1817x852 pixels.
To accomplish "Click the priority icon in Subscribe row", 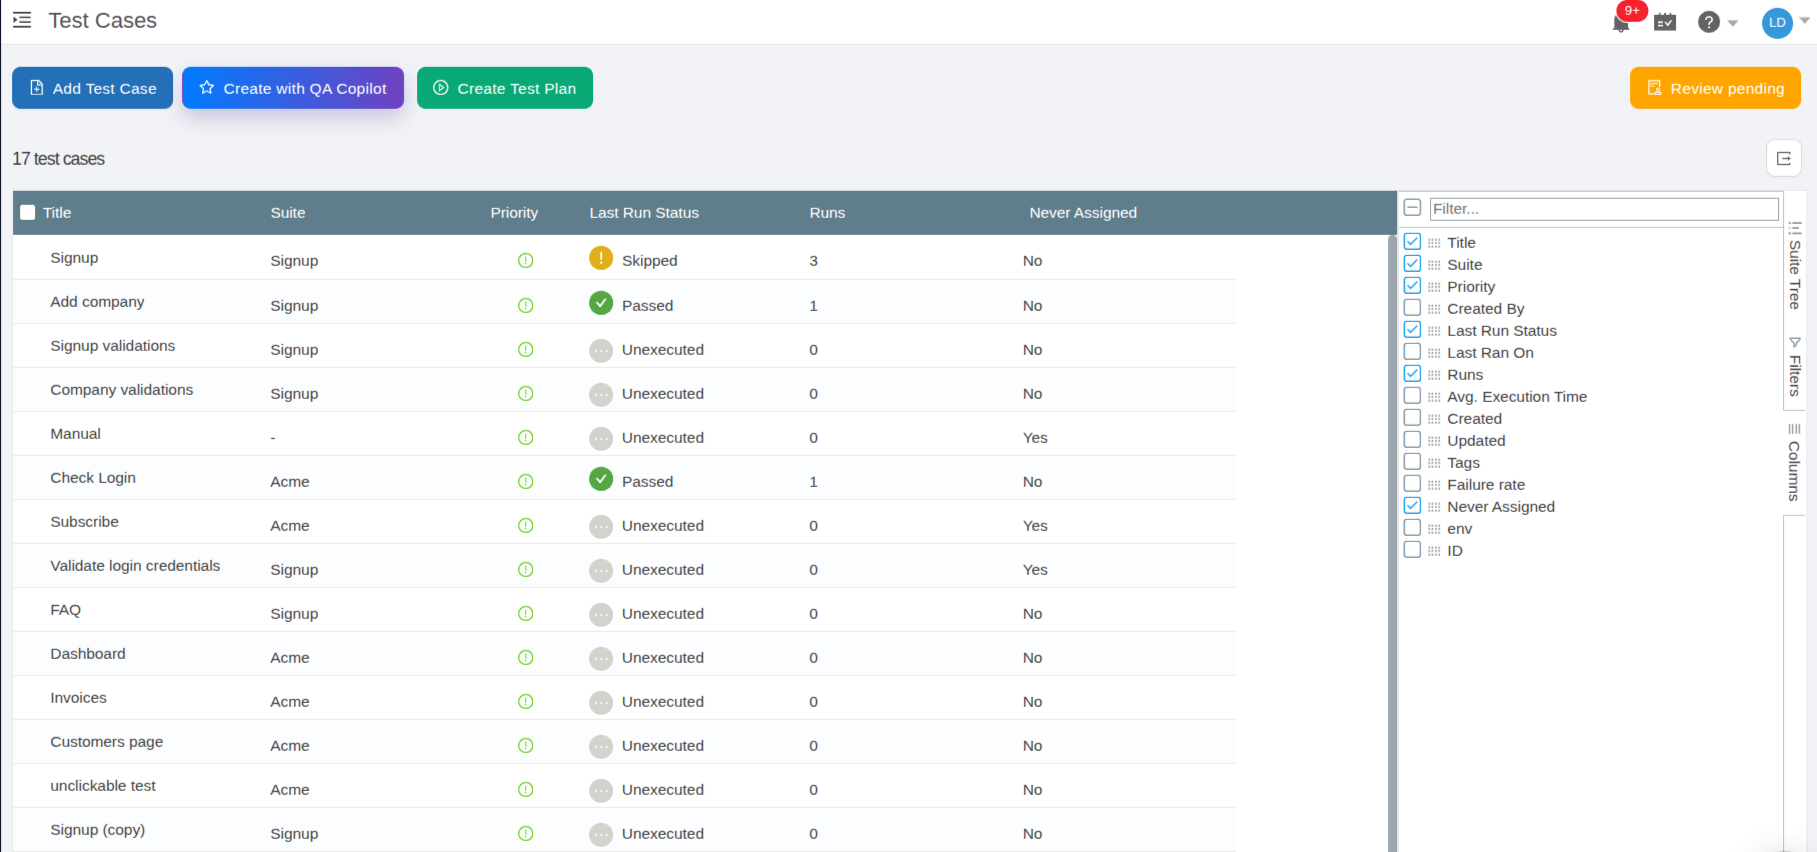I will pyautogui.click(x=526, y=526).
